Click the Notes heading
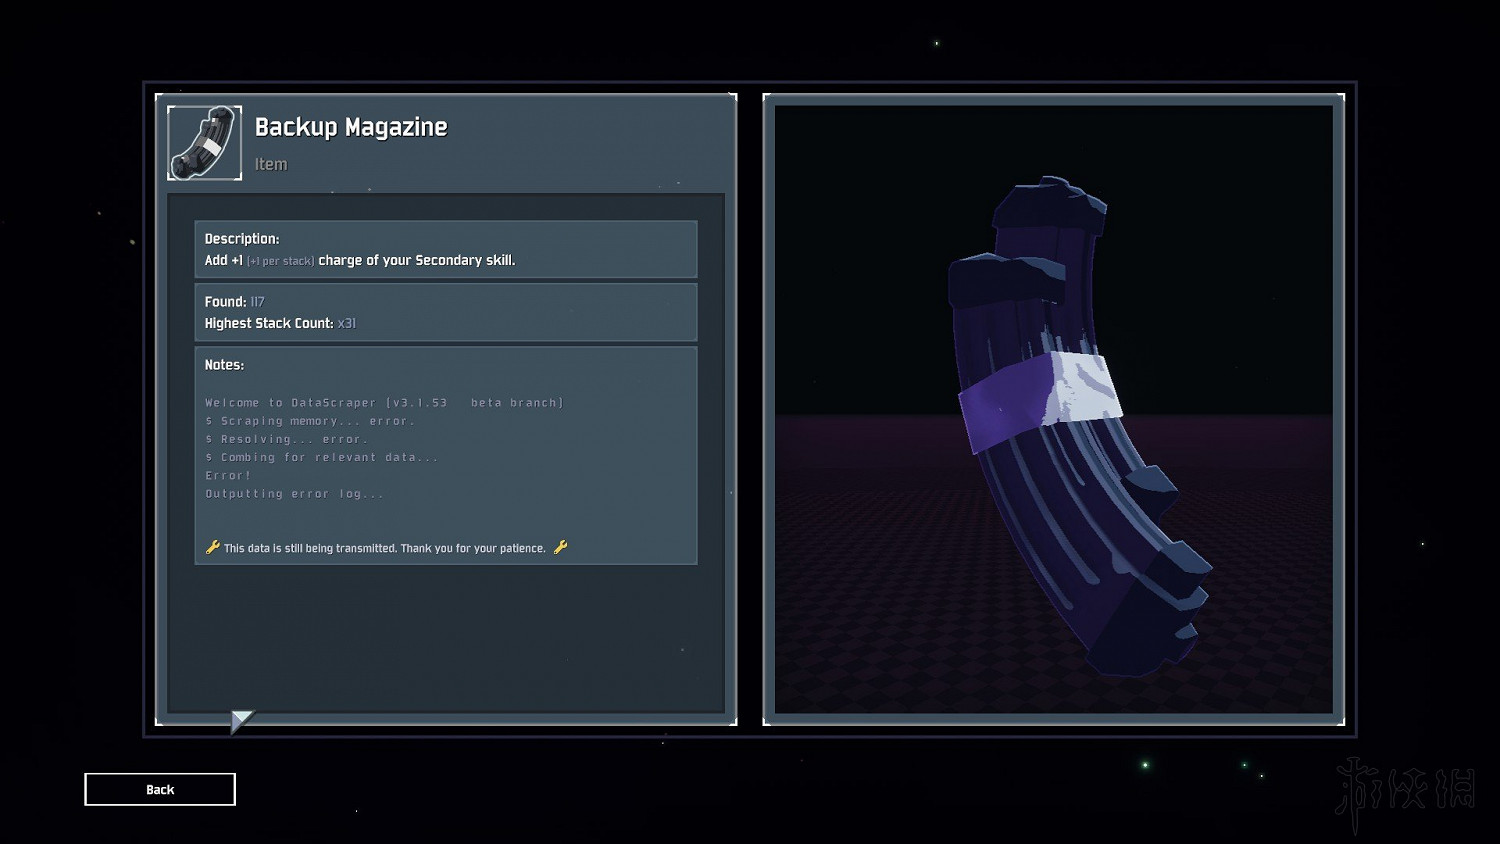This screenshot has height=844, width=1500. 224,365
